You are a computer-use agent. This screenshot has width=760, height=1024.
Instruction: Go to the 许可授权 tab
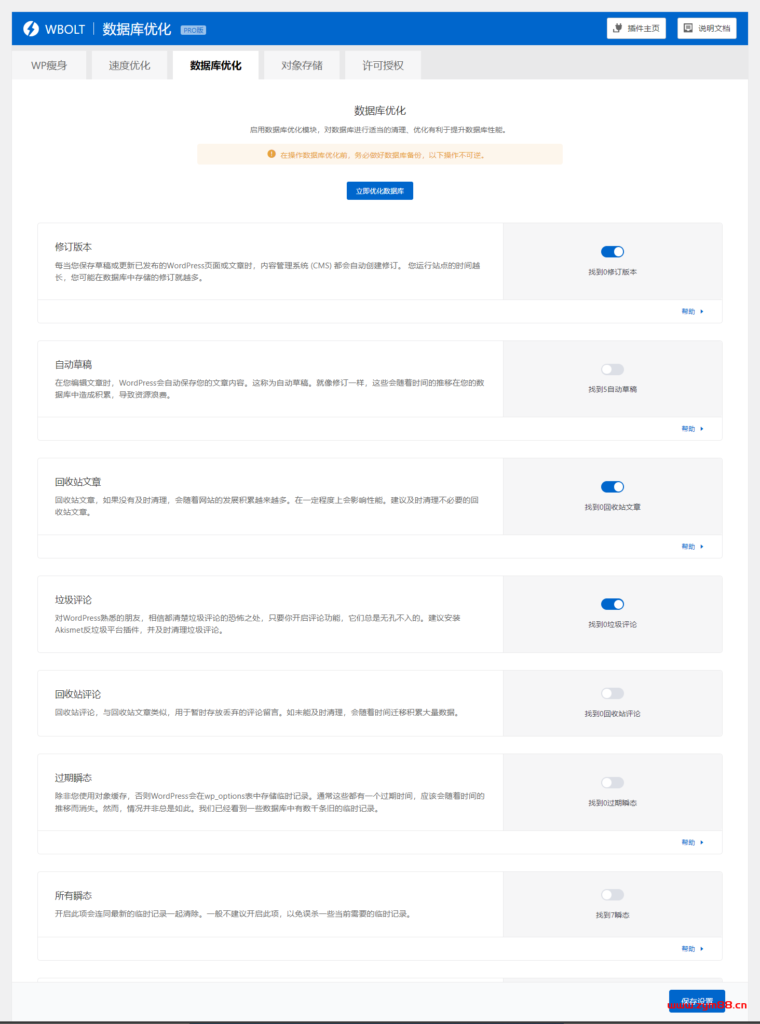[383, 65]
